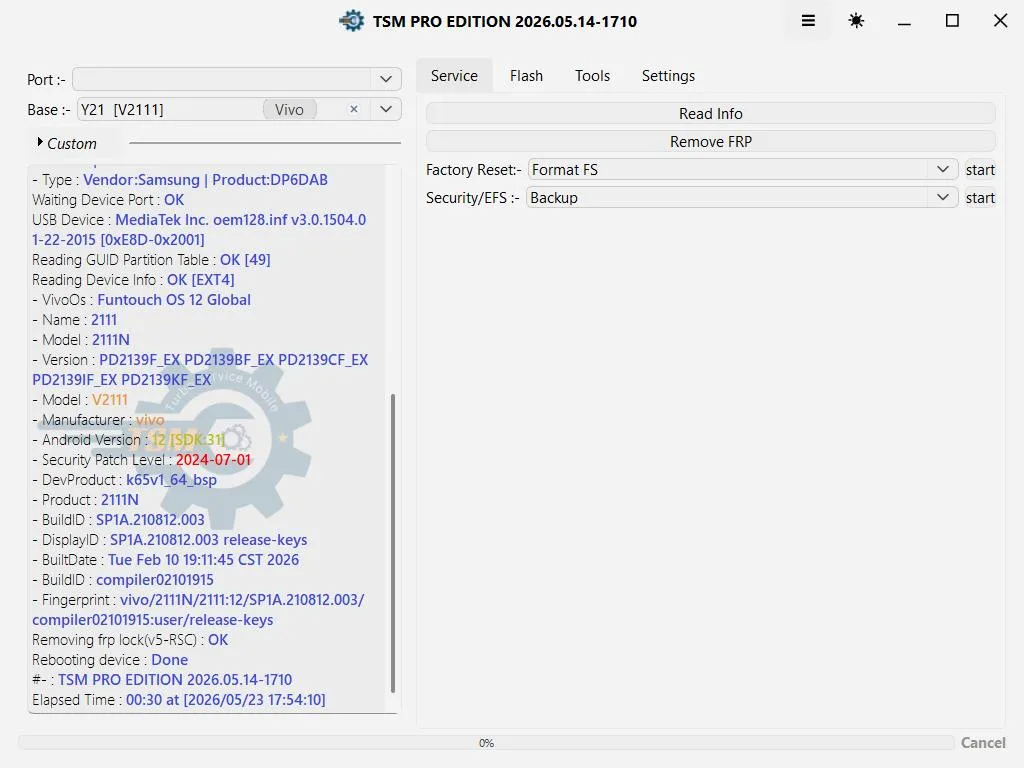This screenshot has width=1024, height=768.
Task: Toggle the light/dark theme sun icon
Action: point(856,21)
